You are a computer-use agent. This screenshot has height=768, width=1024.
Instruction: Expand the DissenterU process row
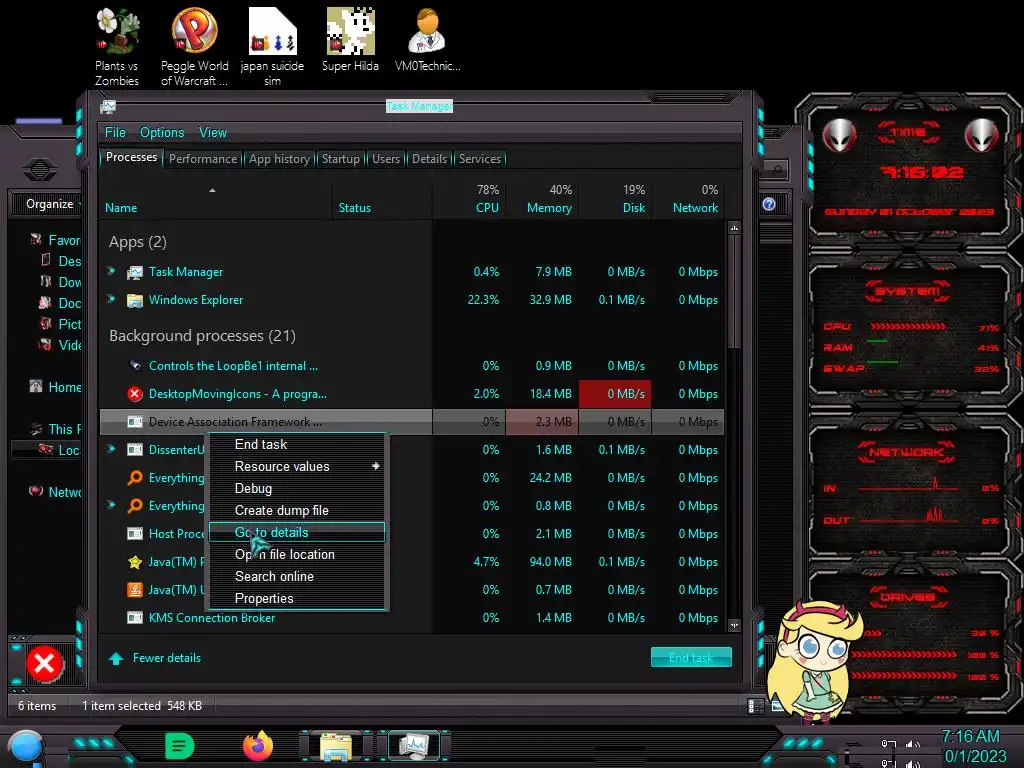pyautogui.click(x=111, y=449)
